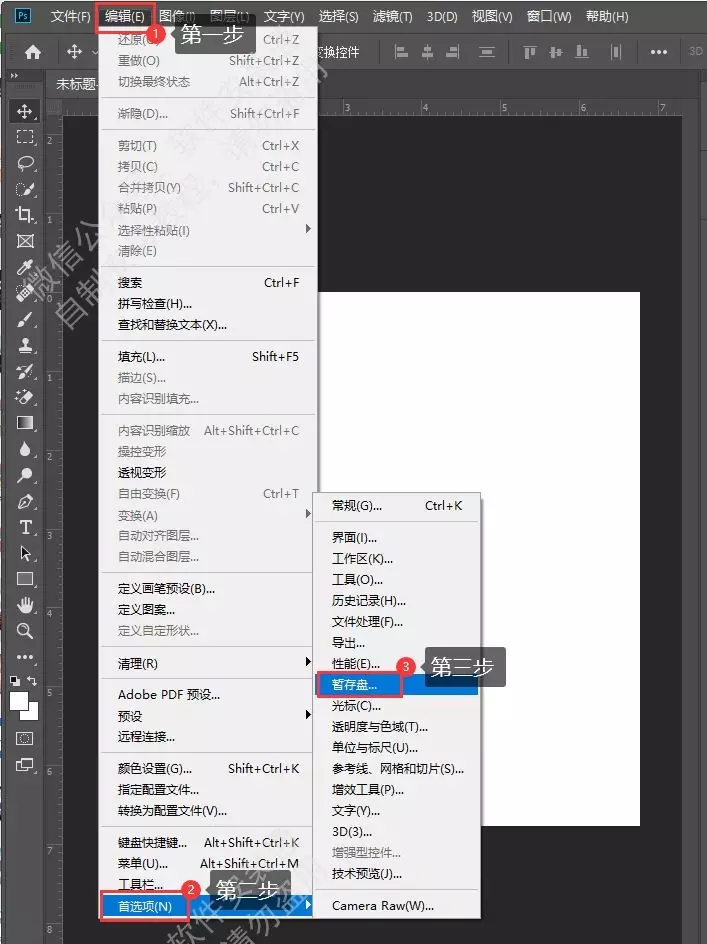
Task: Select the Frame tool
Action: [25, 241]
